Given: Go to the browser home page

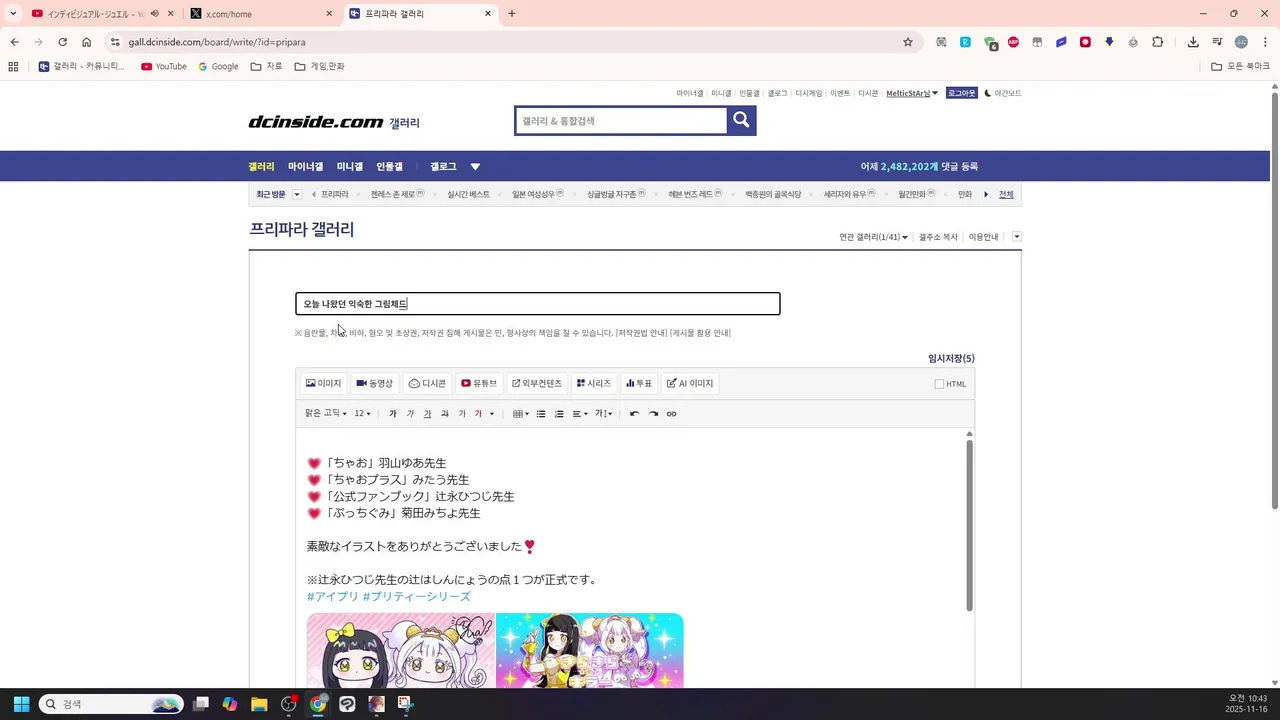Looking at the screenshot, I should pos(87,42).
